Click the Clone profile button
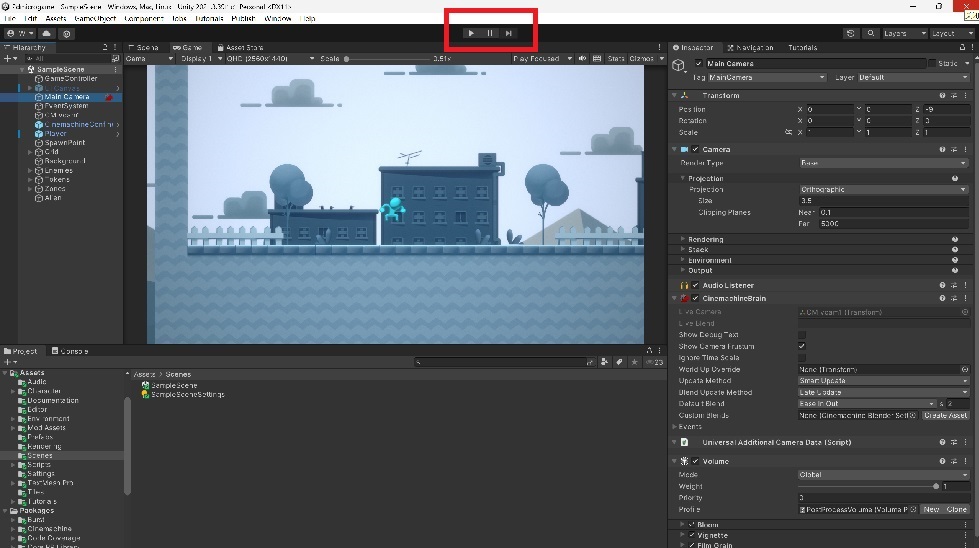979x548 pixels. click(956, 510)
